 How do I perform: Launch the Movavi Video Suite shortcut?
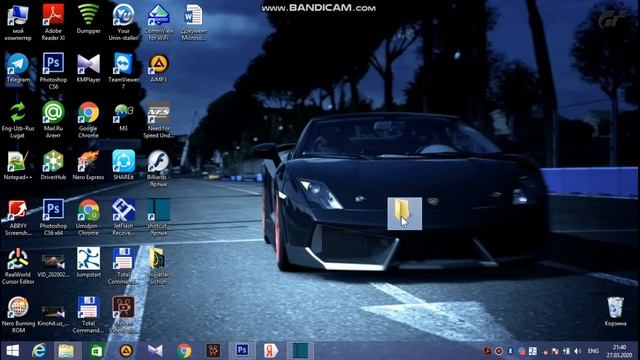pos(123,315)
